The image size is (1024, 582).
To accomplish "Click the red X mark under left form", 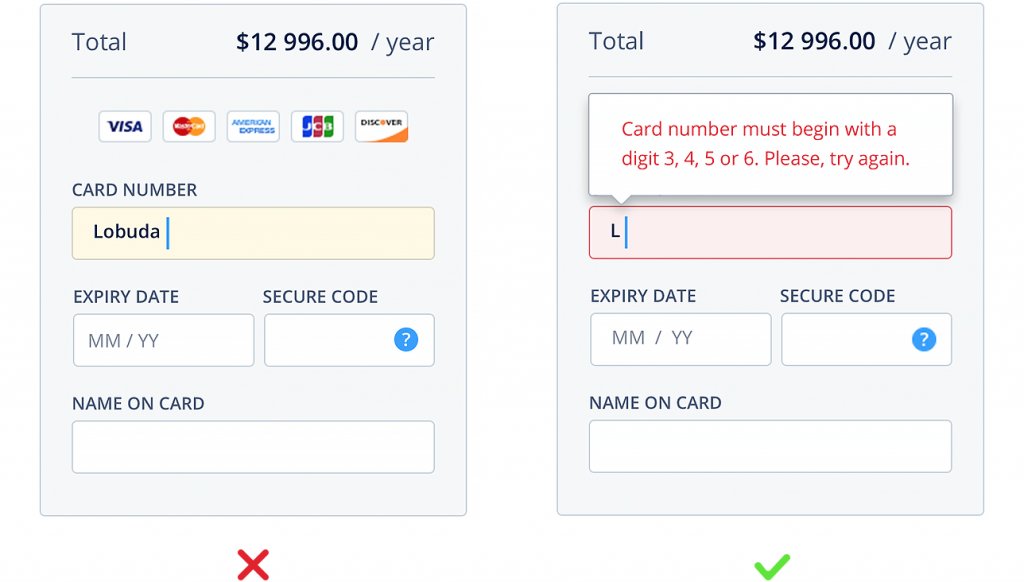I will click(x=253, y=565).
